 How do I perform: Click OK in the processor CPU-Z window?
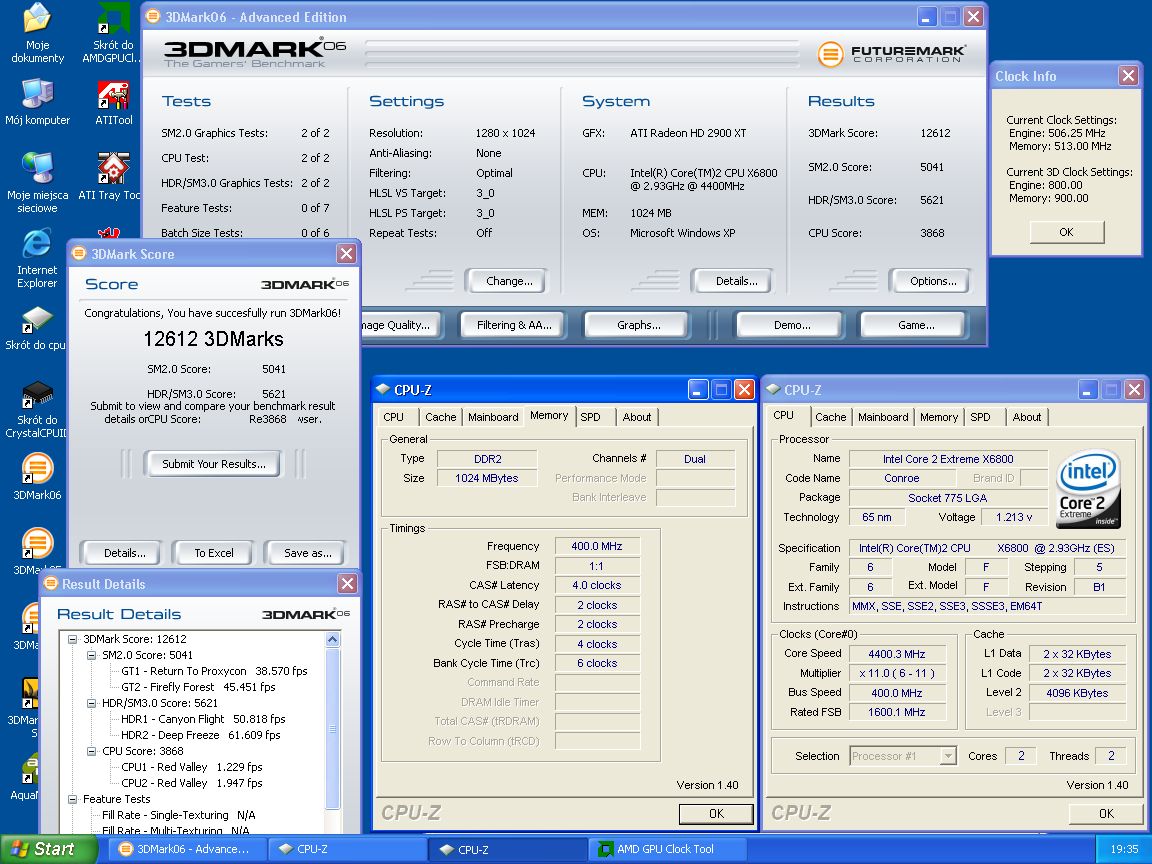(1106, 813)
